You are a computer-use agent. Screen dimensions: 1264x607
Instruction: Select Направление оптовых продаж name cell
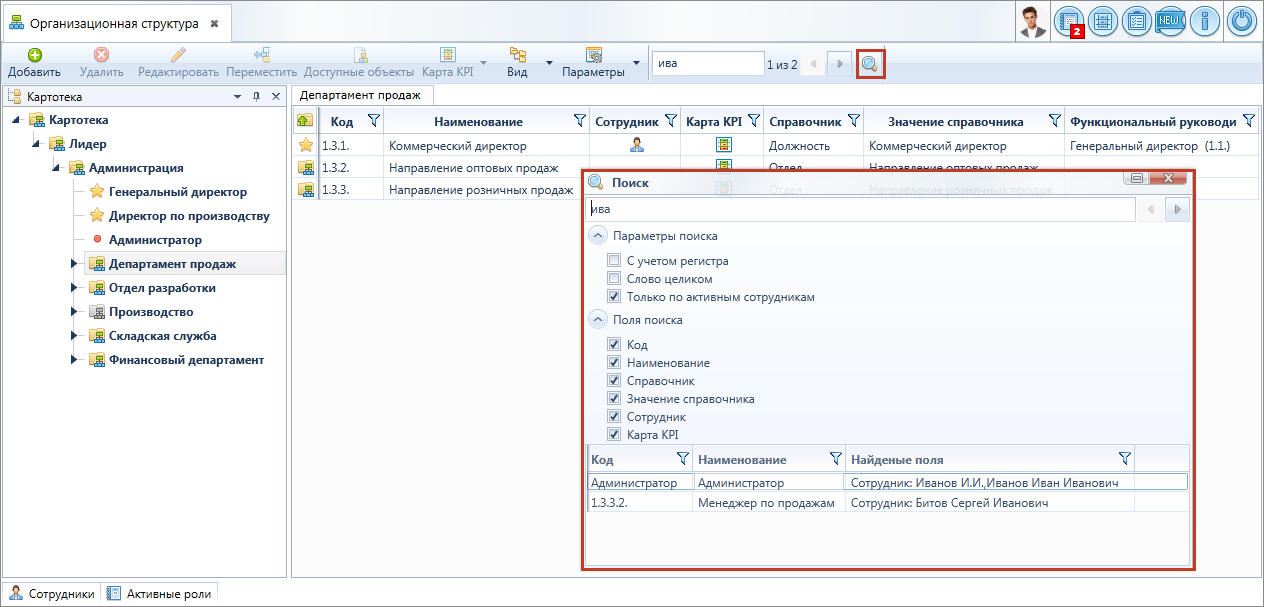click(487, 168)
